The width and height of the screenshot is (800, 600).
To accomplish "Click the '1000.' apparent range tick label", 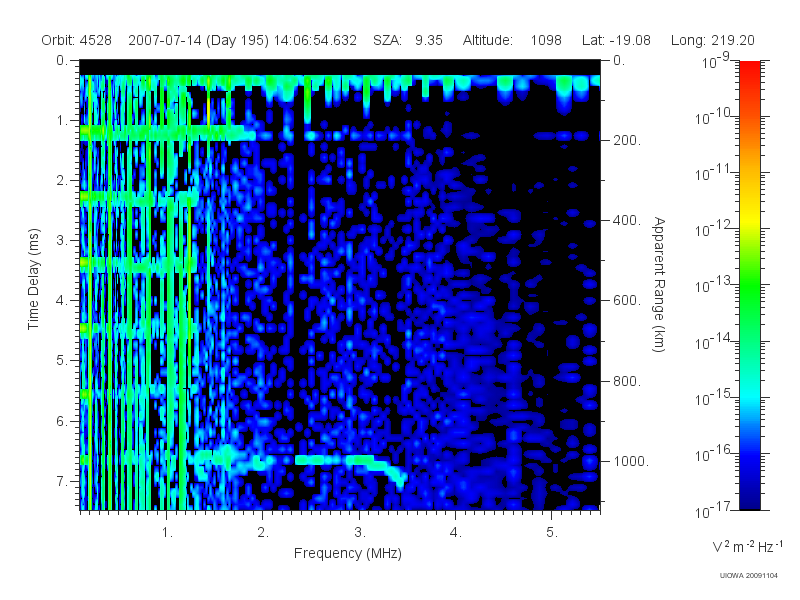I will (631, 461).
